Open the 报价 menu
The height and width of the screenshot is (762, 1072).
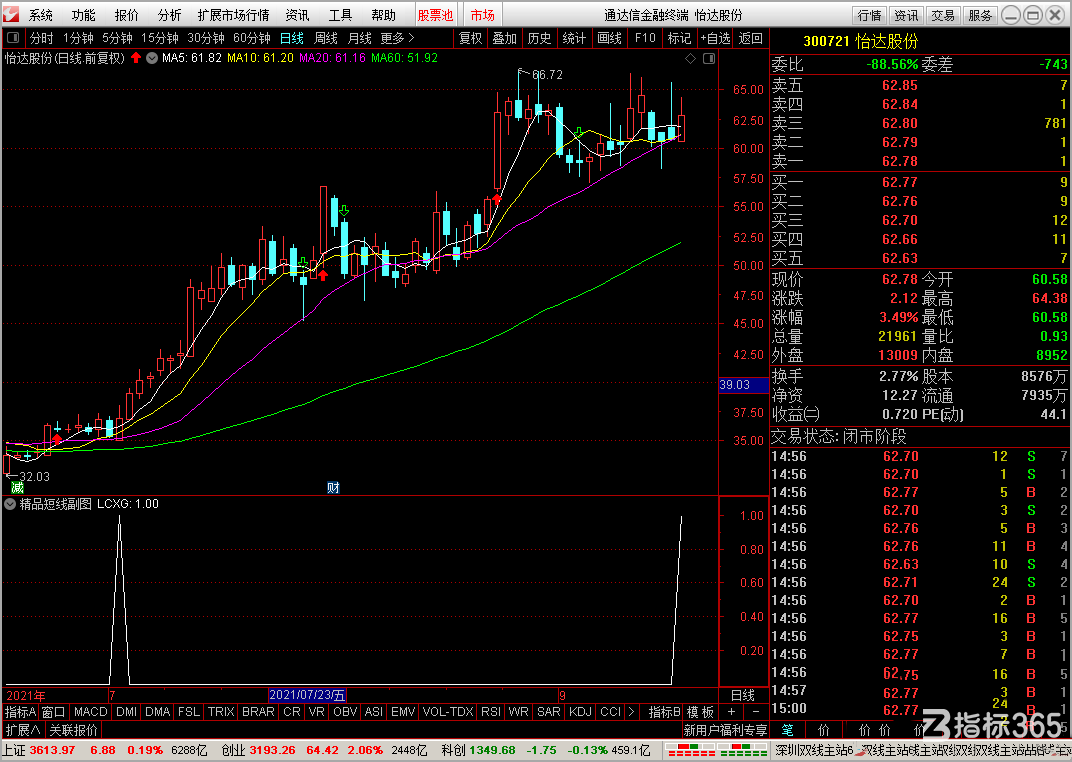click(126, 15)
